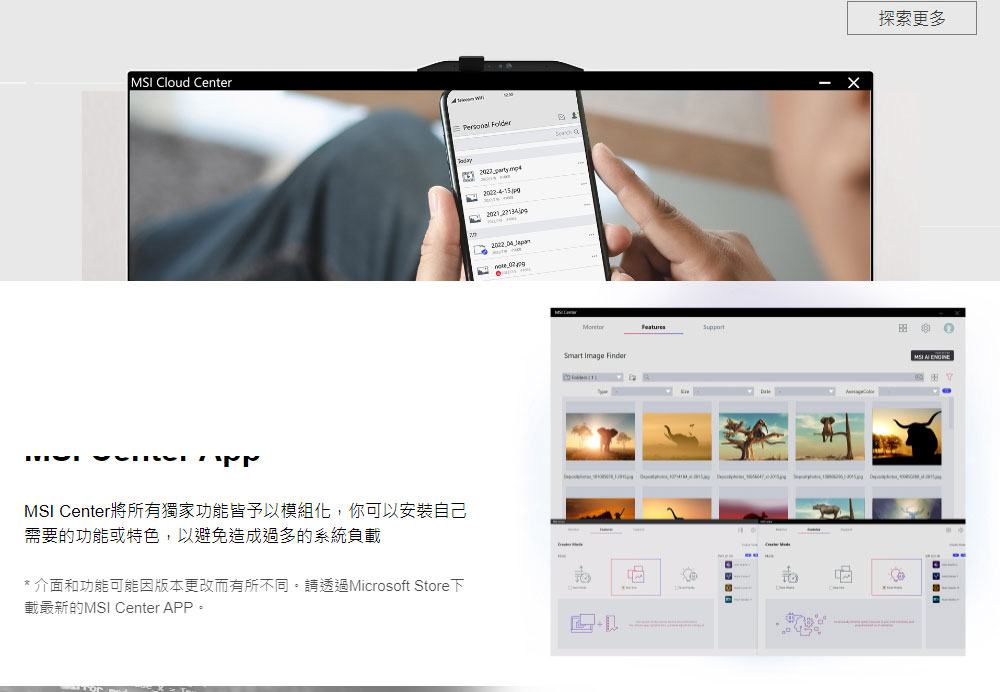
Task: Click the MSI AI ENGINE badge
Action: coord(932,356)
